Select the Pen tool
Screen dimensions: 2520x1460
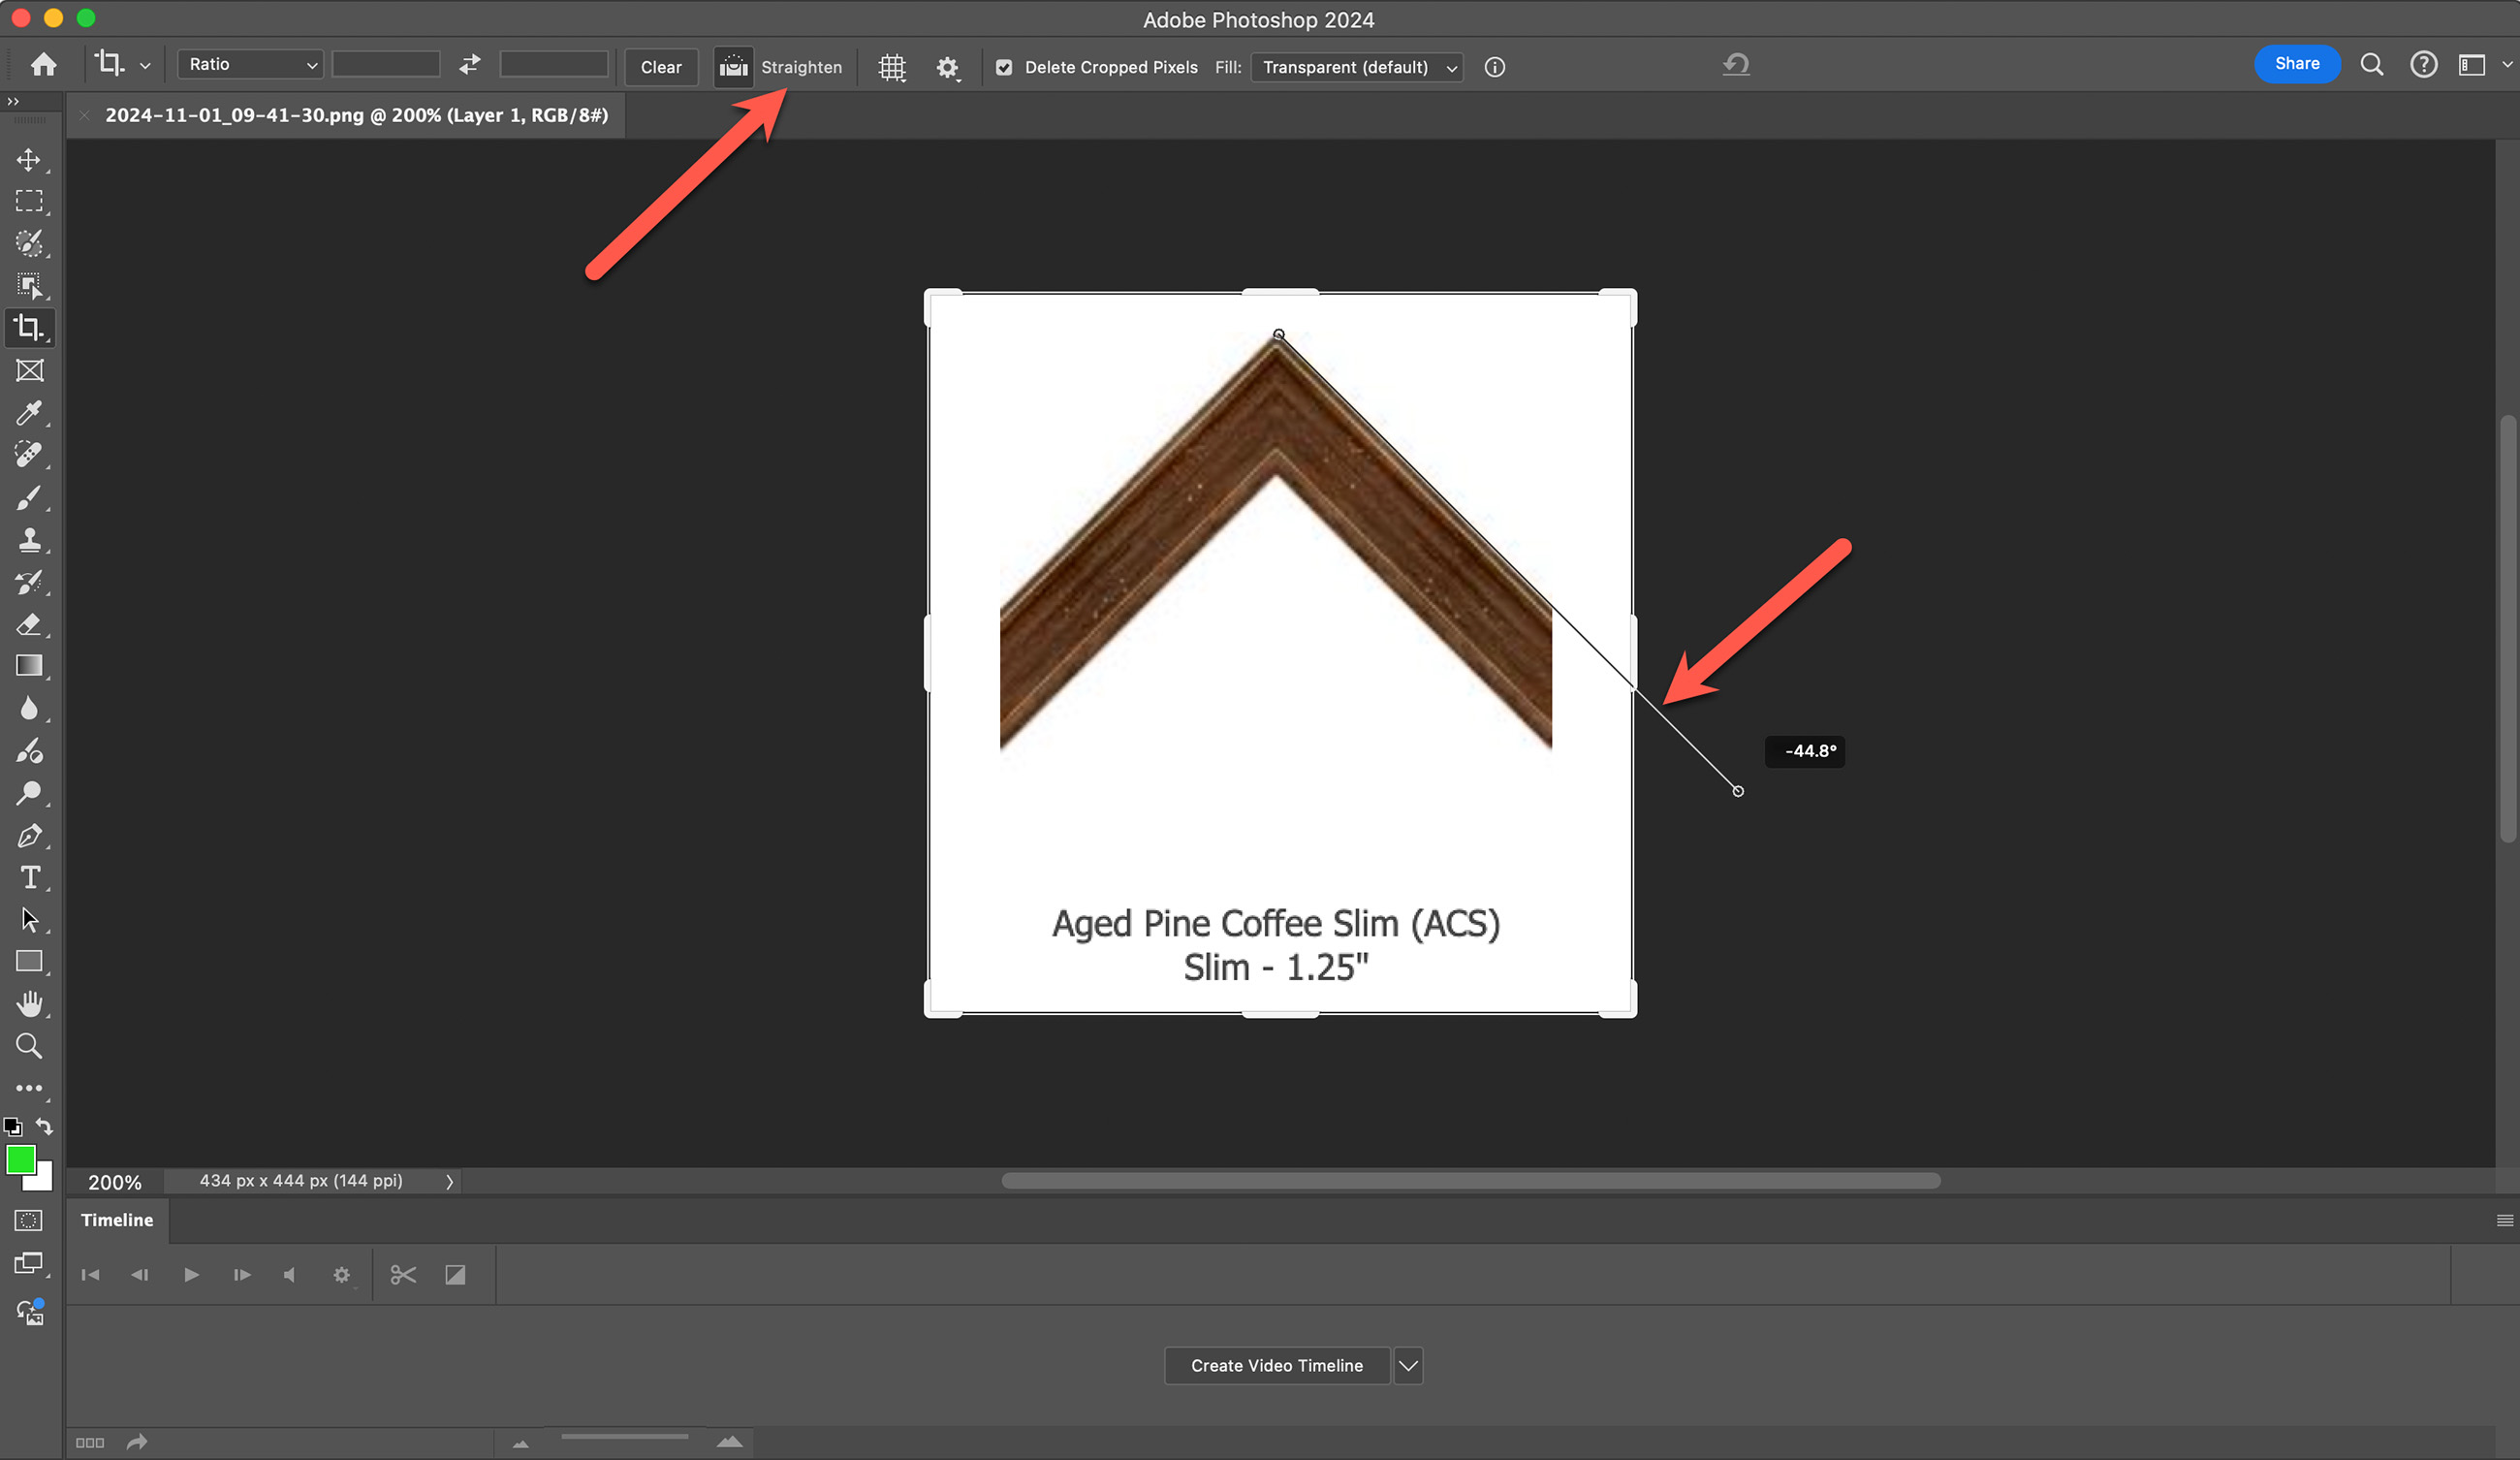click(29, 836)
